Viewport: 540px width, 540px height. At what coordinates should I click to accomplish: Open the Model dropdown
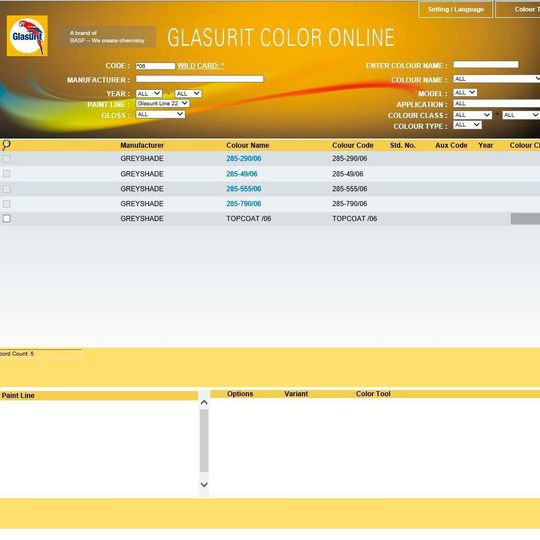pyautogui.click(x=465, y=93)
